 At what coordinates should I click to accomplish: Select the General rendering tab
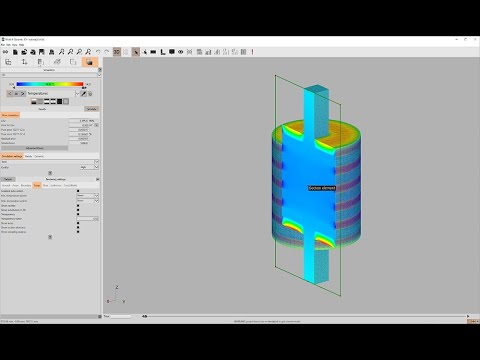[x=6, y=185]
